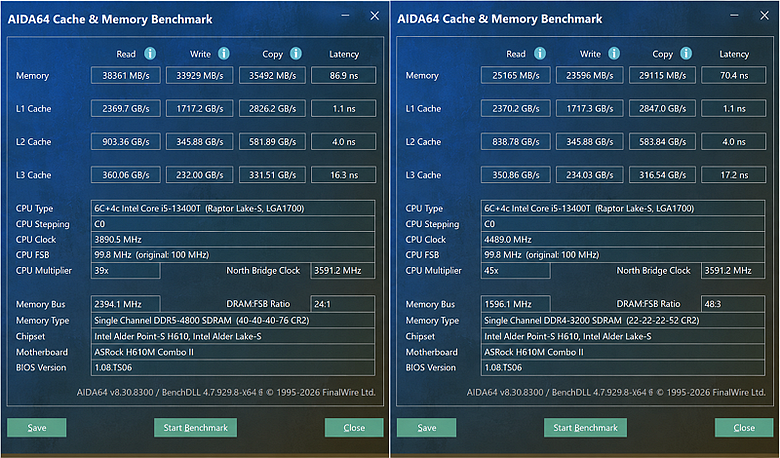Select Memory read value 38361 MB/s
This screenshot has height=458, width=780.
pyautogui.click(x=126, y=76)
